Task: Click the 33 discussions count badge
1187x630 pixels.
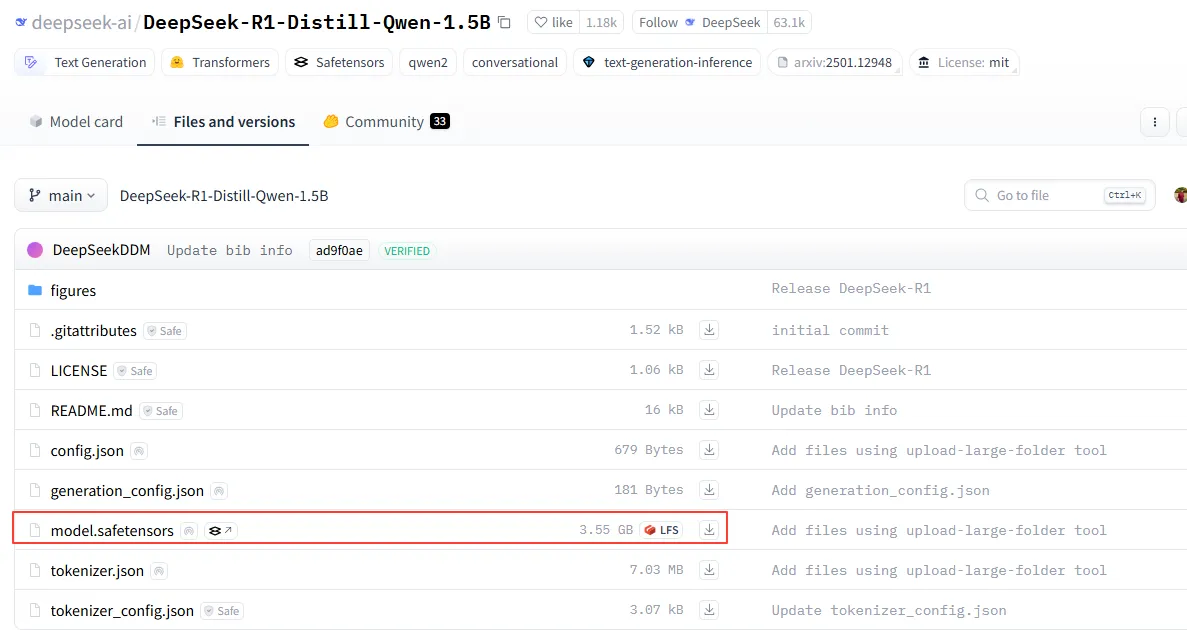Action: click(440, 121)
